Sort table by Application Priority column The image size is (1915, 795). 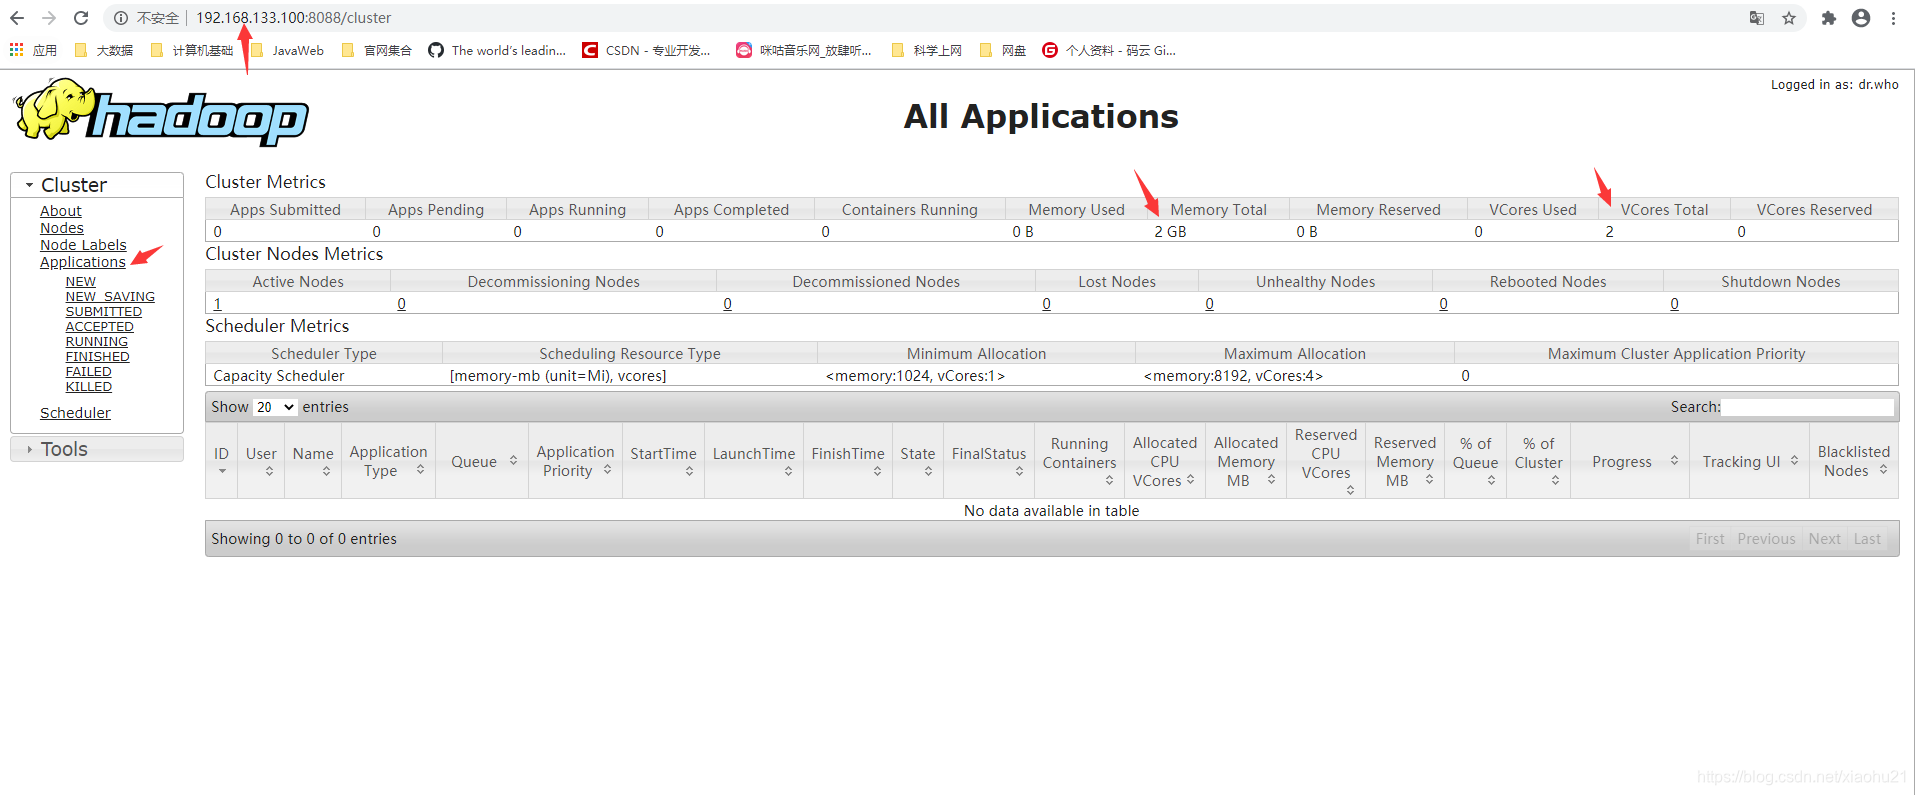(575, 461)
